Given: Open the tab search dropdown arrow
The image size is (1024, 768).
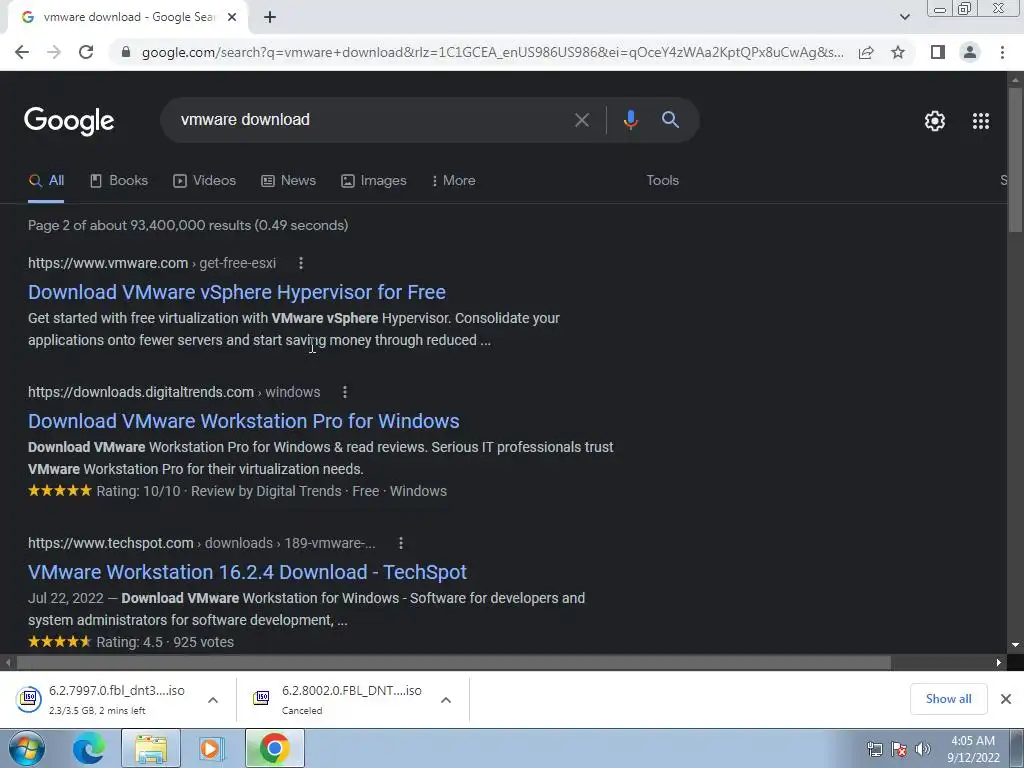Looking at the screenshot, I should coord(904,17).
